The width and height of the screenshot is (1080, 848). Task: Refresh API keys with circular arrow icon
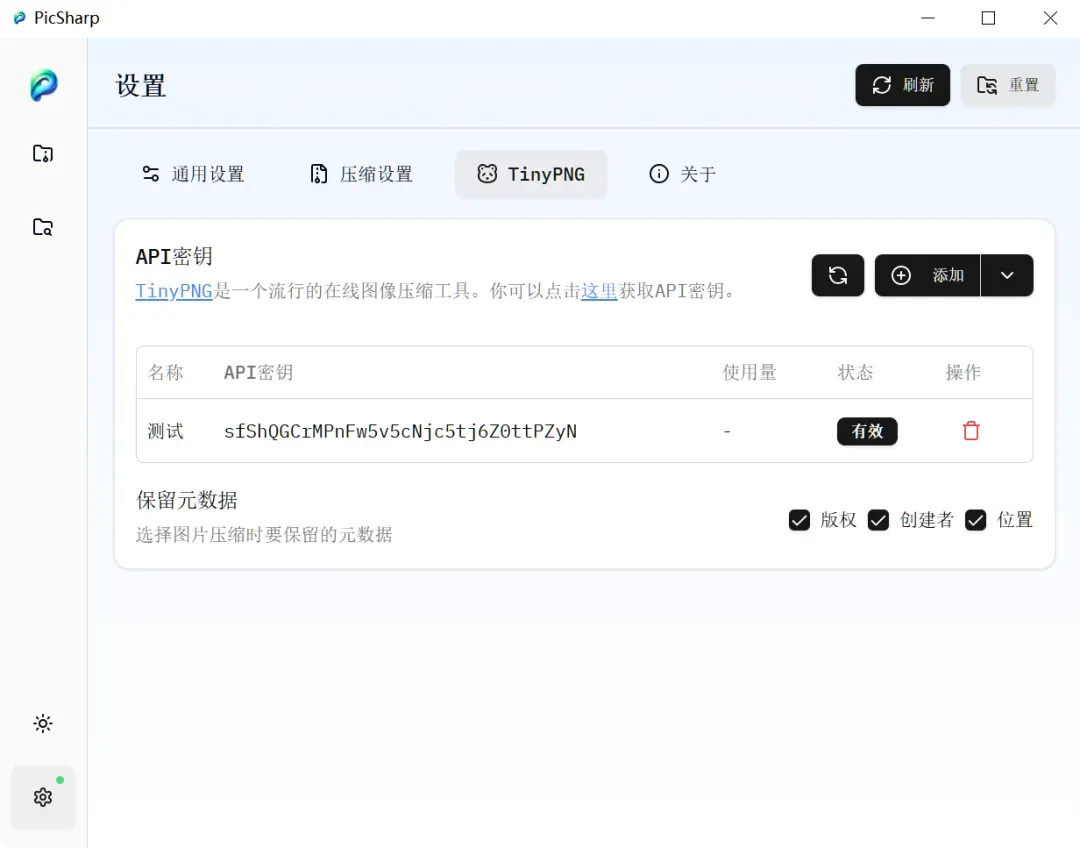[838, 276]
